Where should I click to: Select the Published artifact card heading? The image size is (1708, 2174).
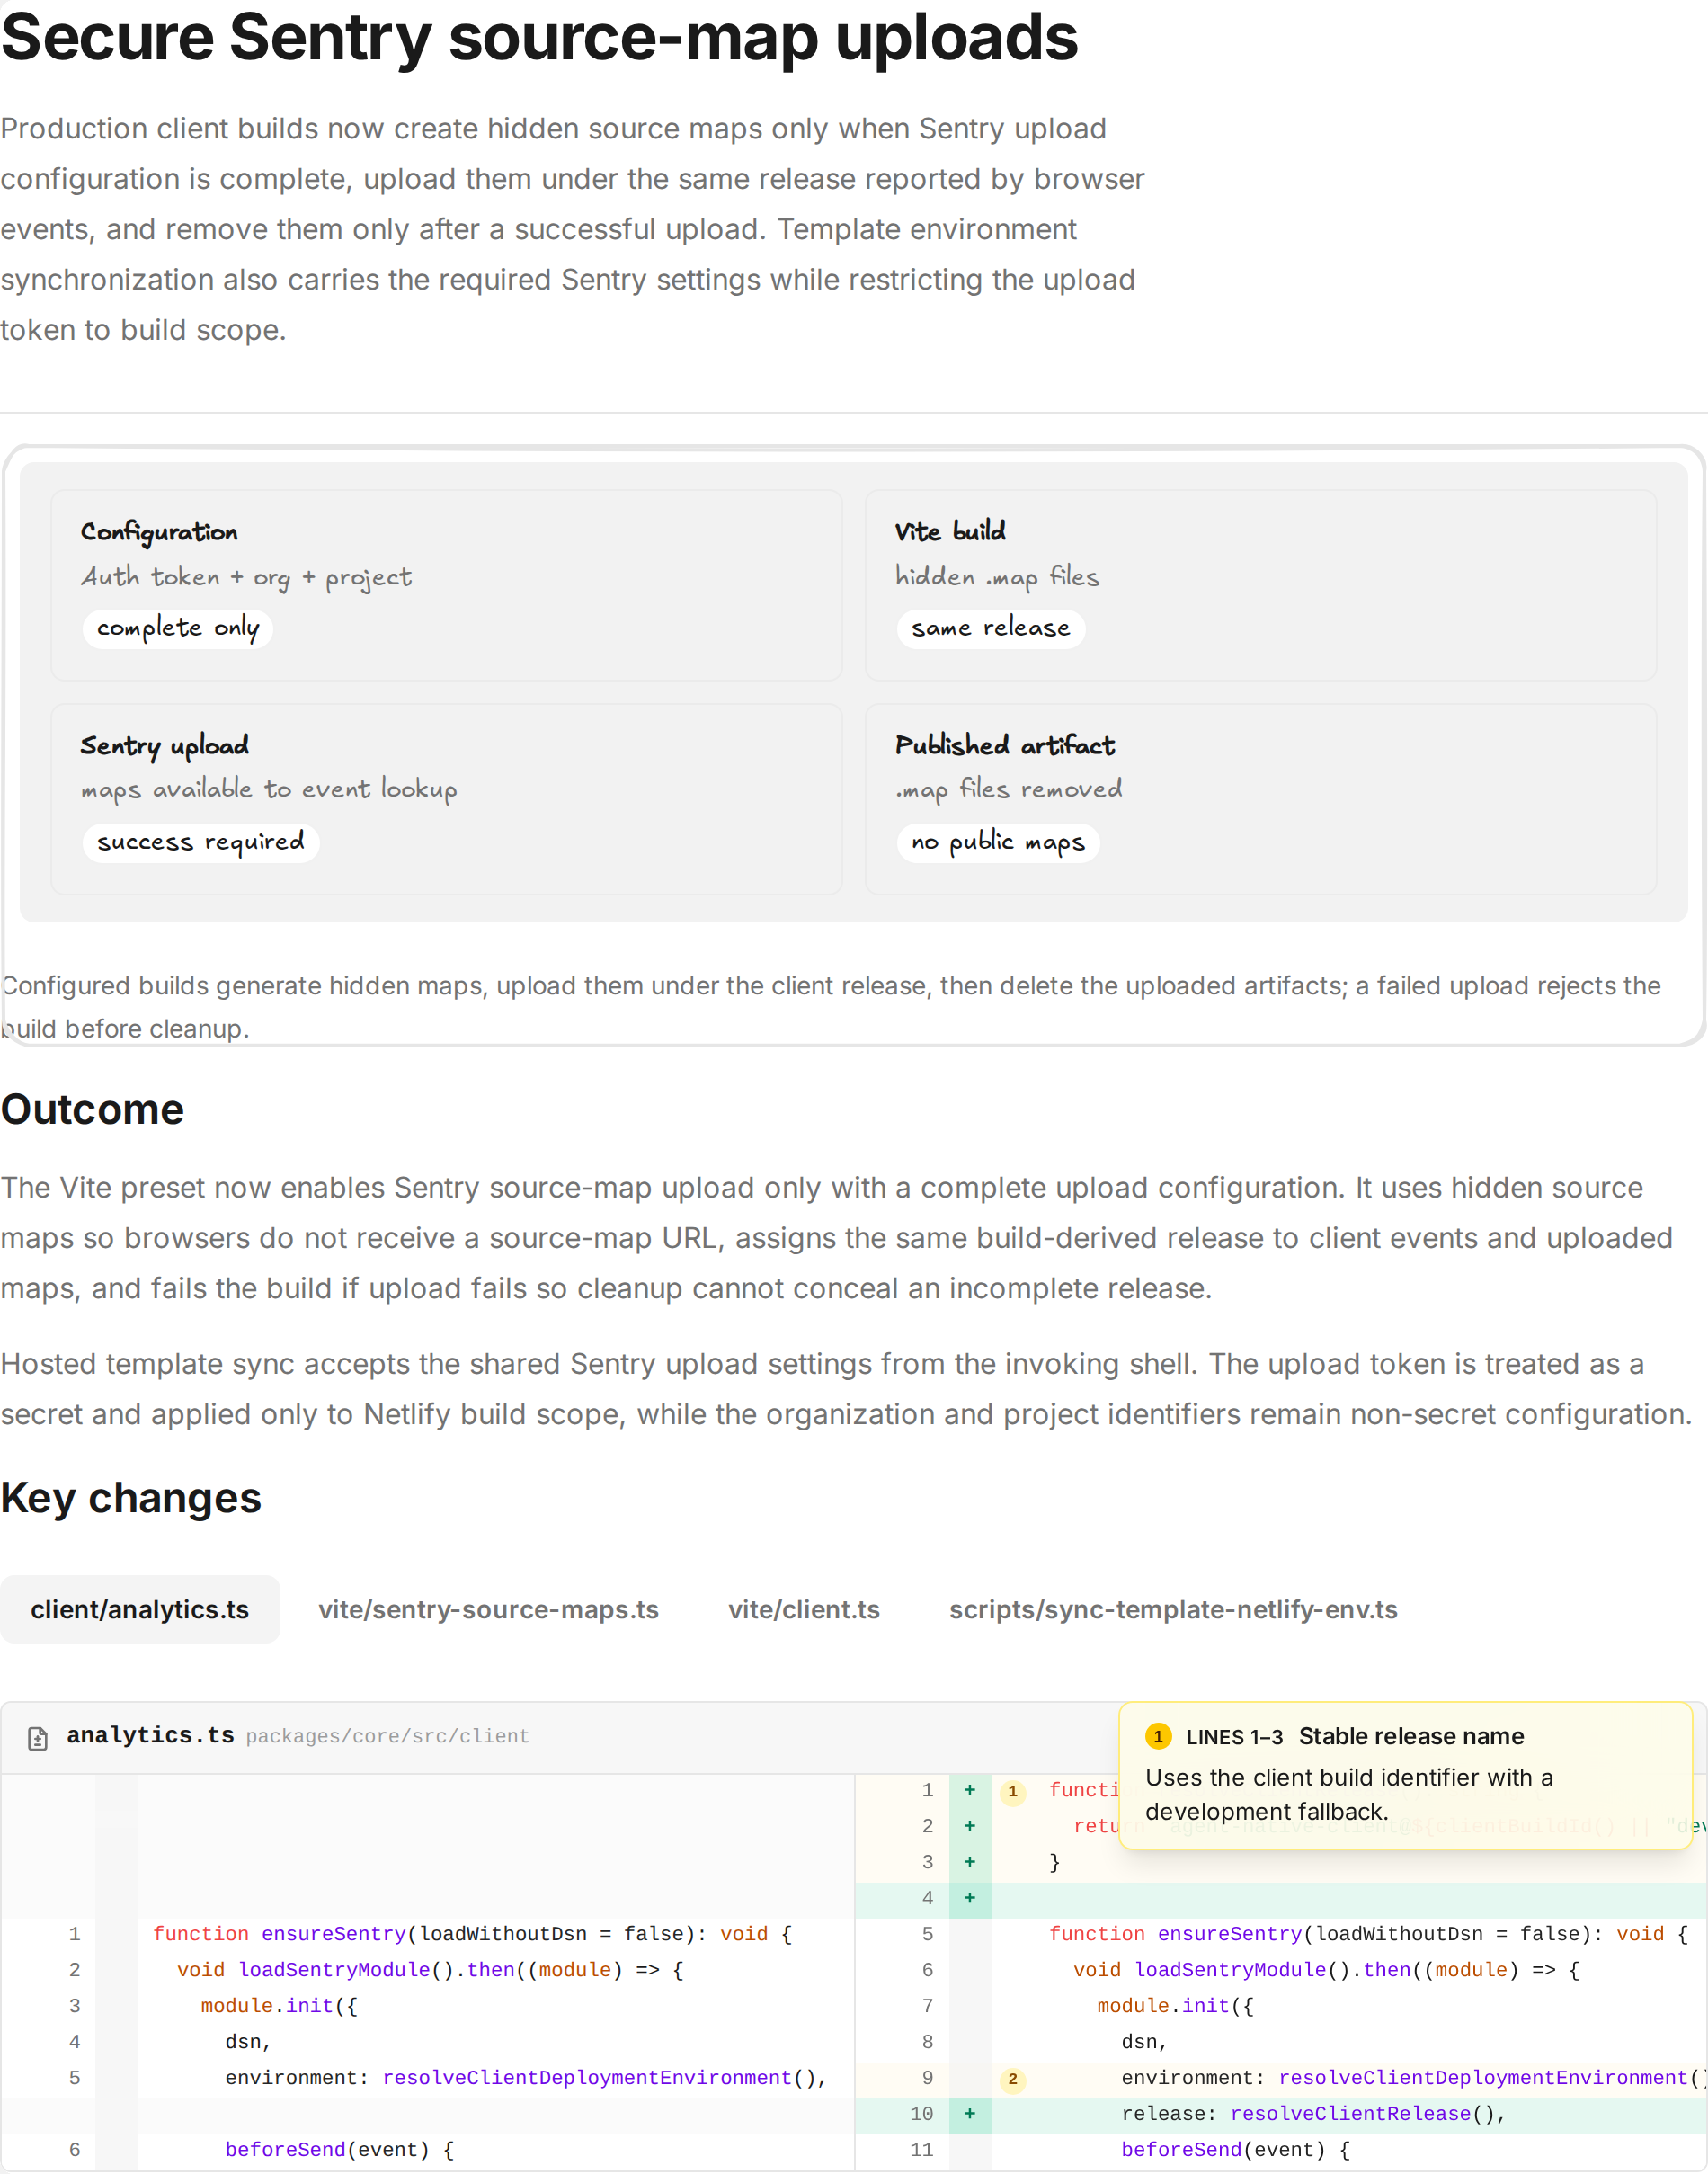pos(1004,745)
